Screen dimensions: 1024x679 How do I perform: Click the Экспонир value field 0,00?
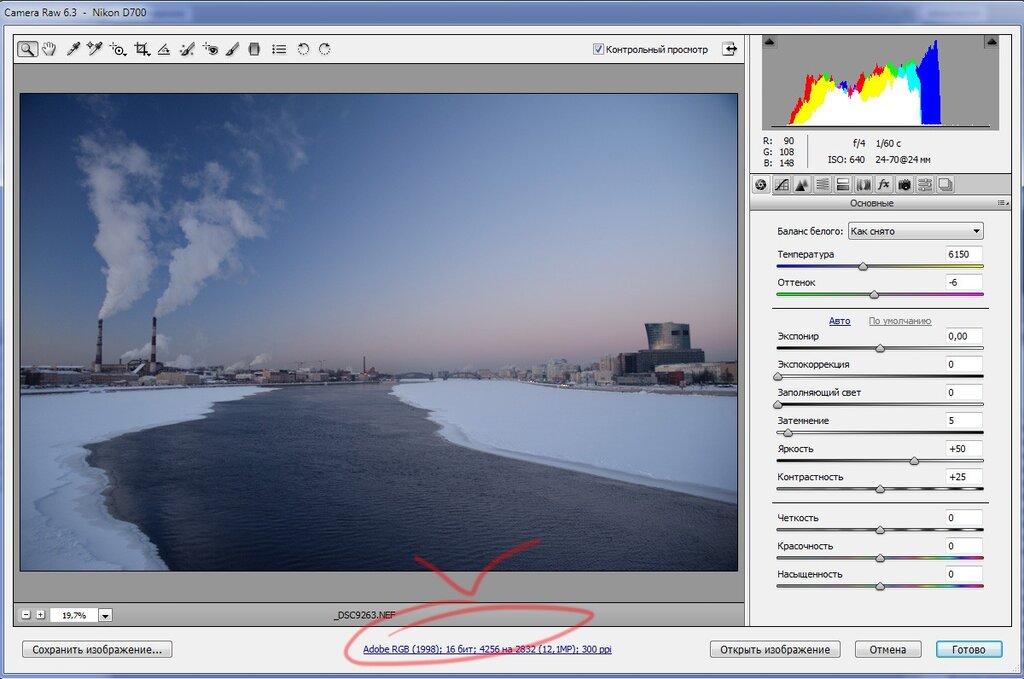coord(963,336)
